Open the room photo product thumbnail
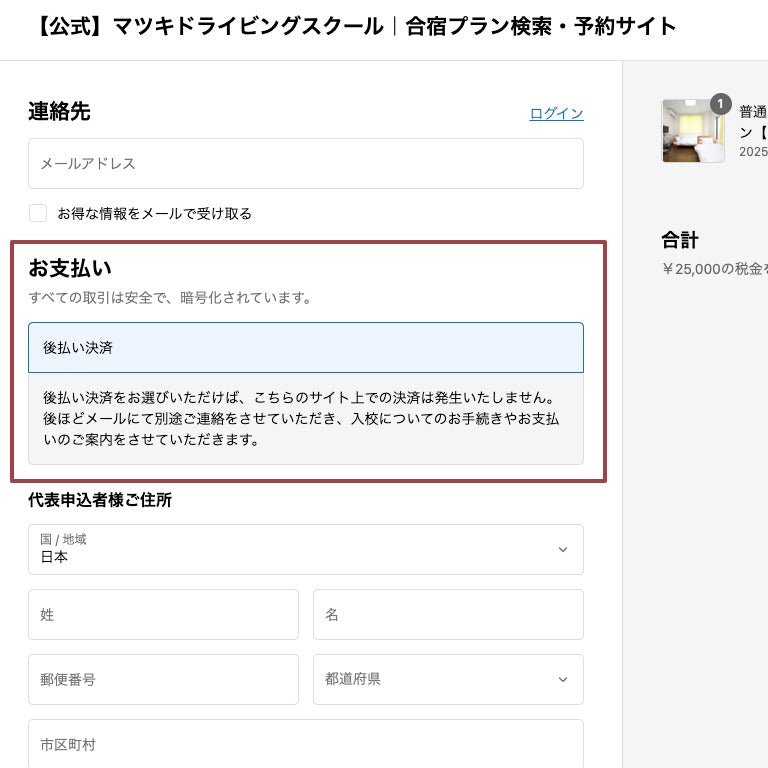Image resolution: width=768 pixels, height=768 pixels. [692, 131]
